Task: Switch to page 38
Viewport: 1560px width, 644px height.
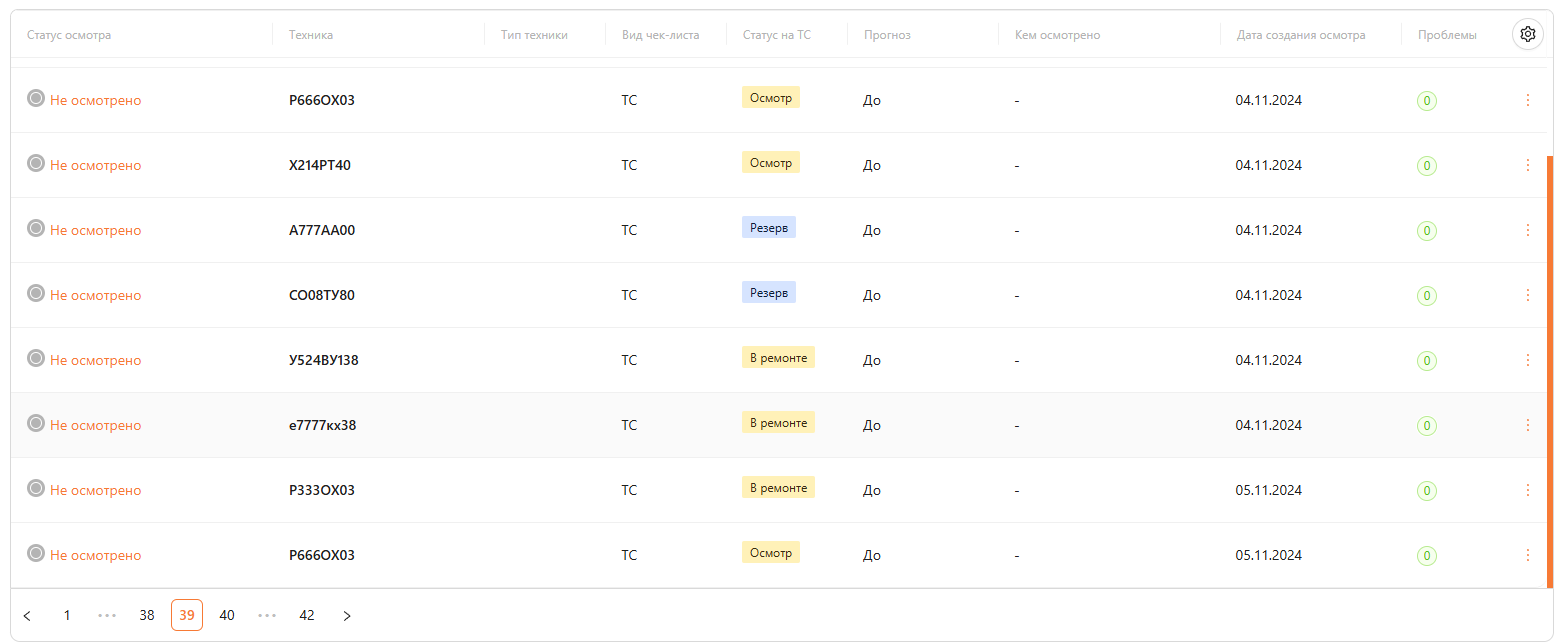Action: click(x=147, y=616)
